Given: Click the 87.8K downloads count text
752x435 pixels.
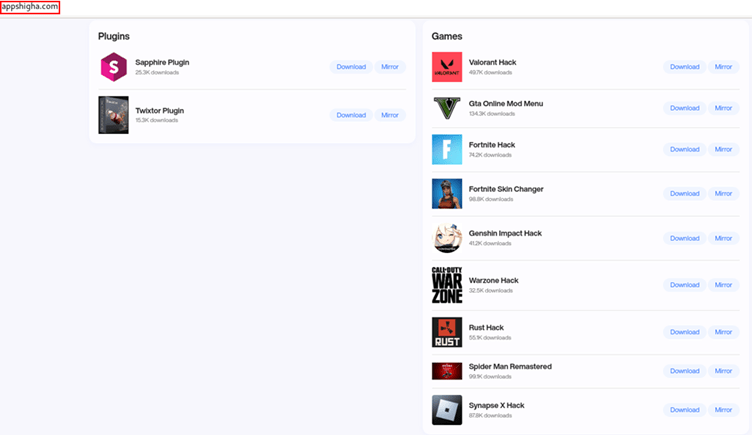Looking at the screenshot, I should pos(491,416).
